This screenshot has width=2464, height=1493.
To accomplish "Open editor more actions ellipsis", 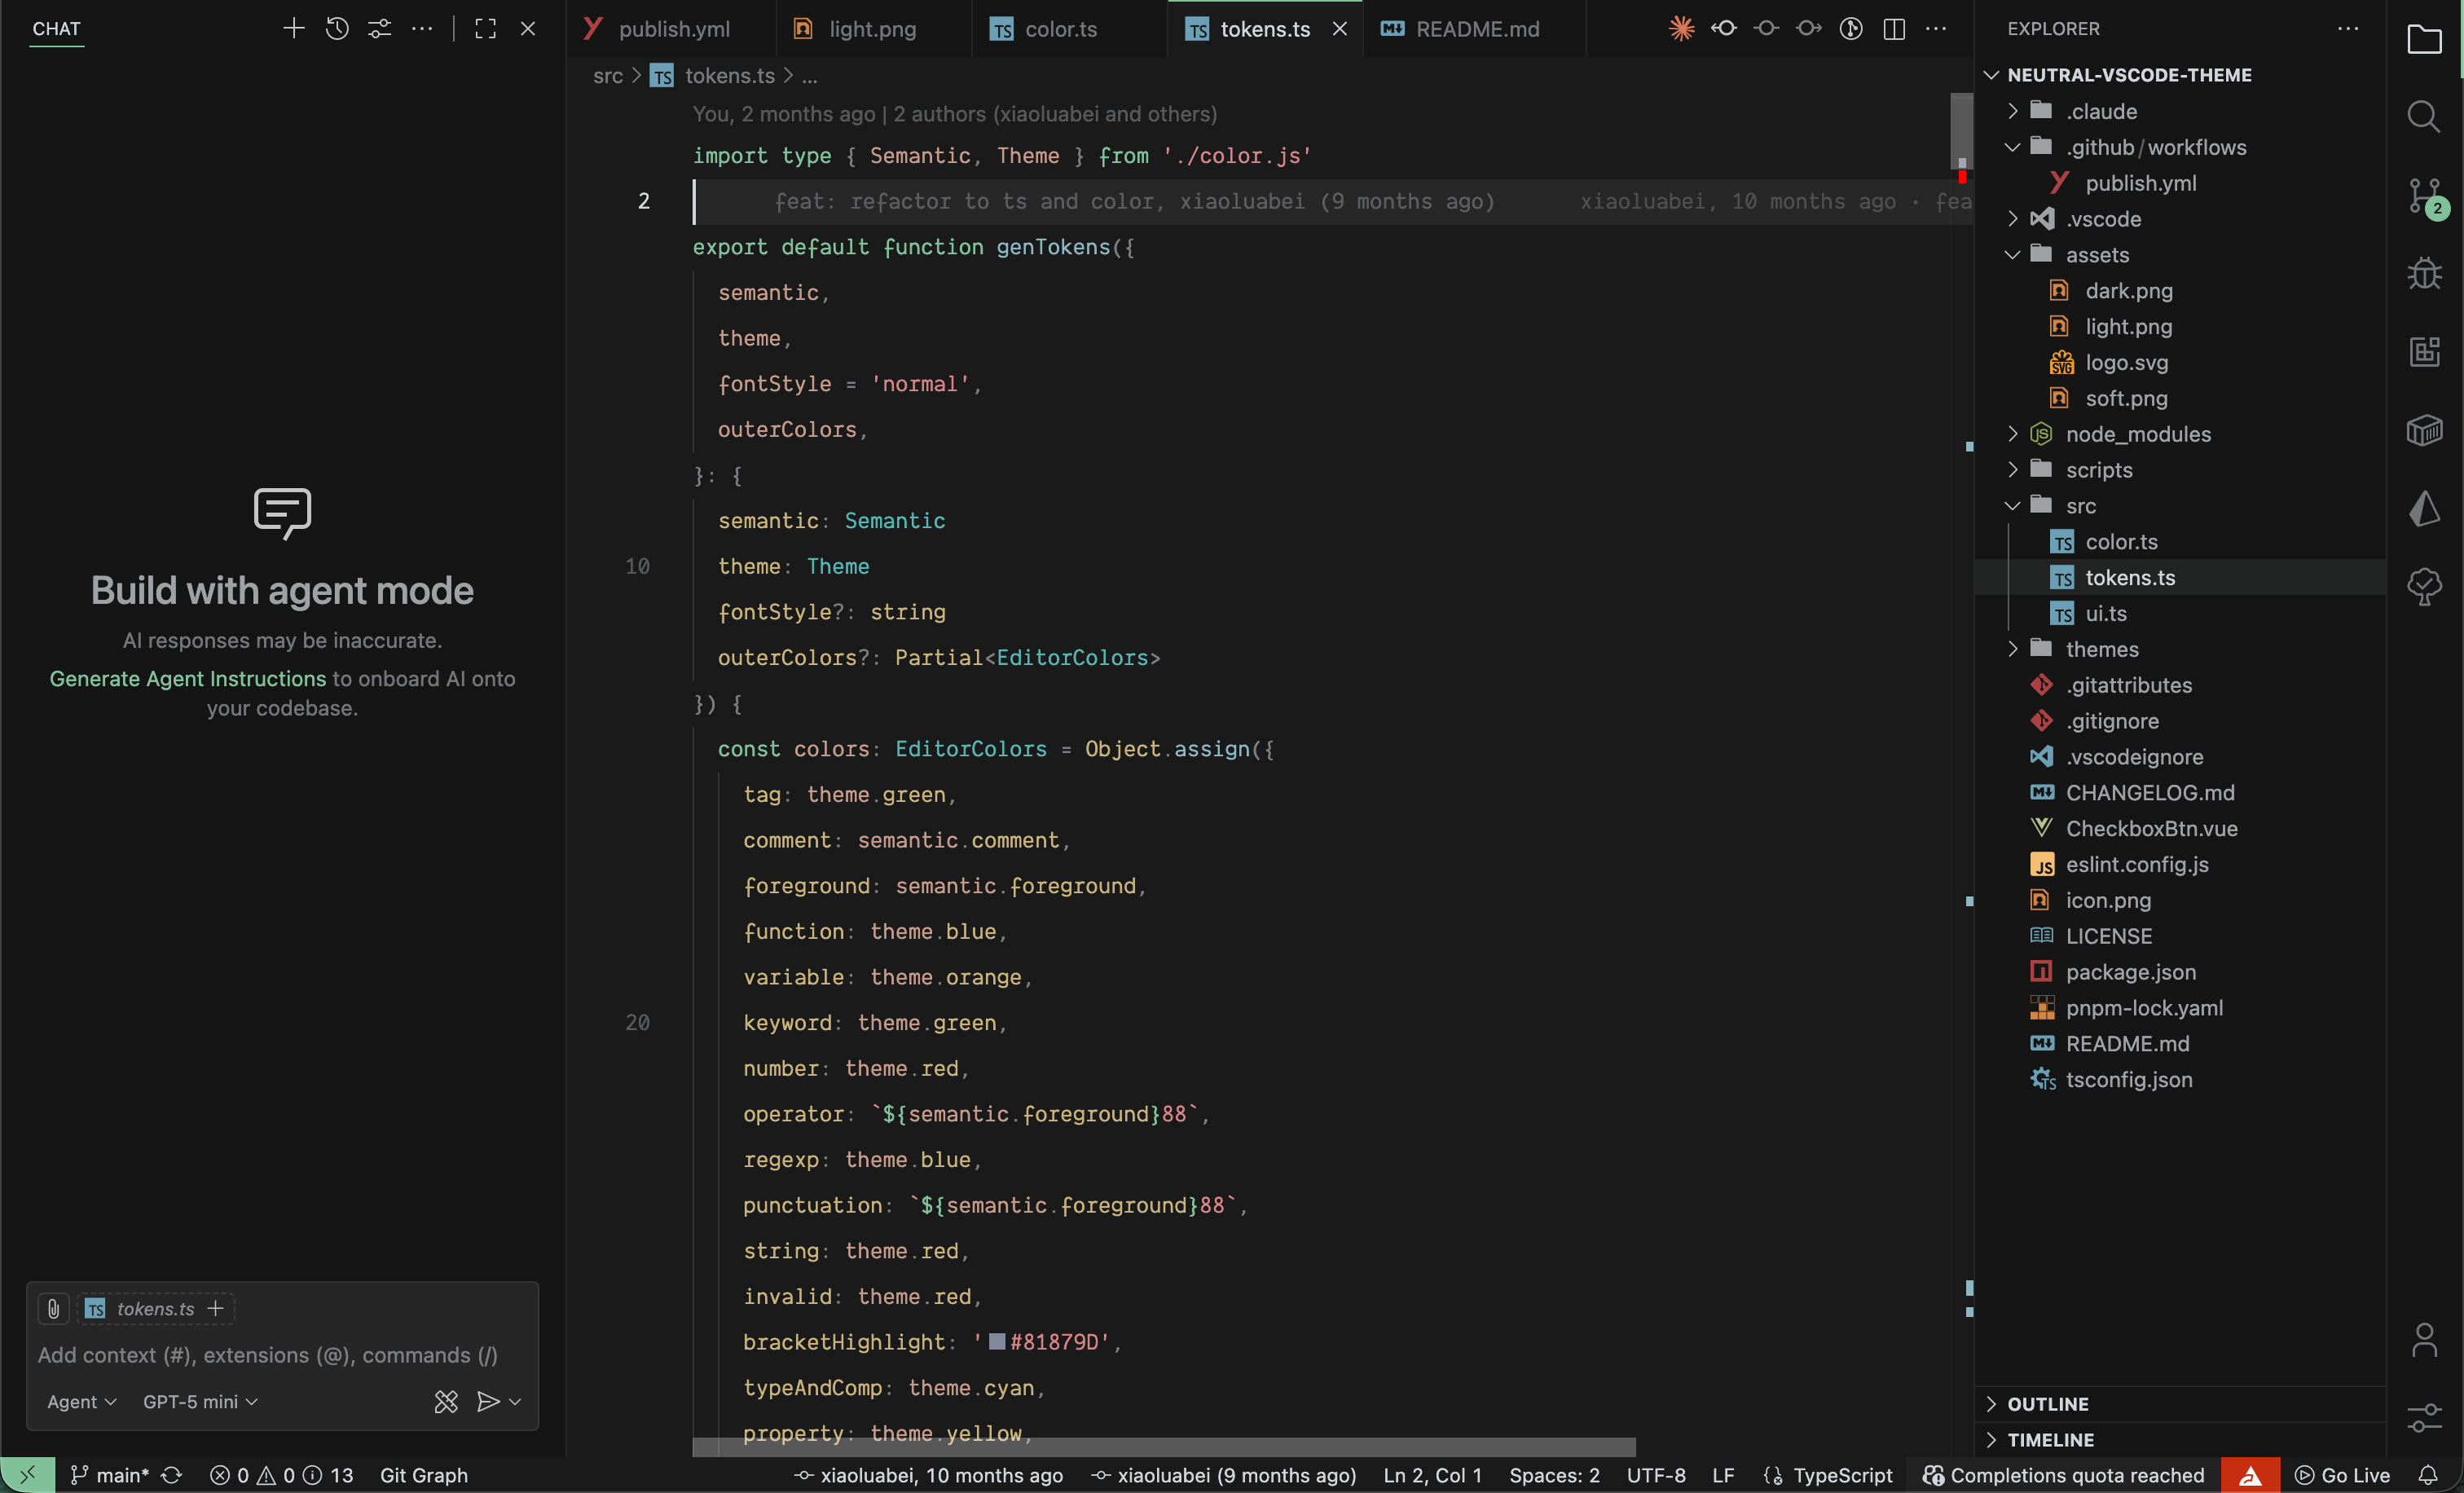I will (1936, 28).
